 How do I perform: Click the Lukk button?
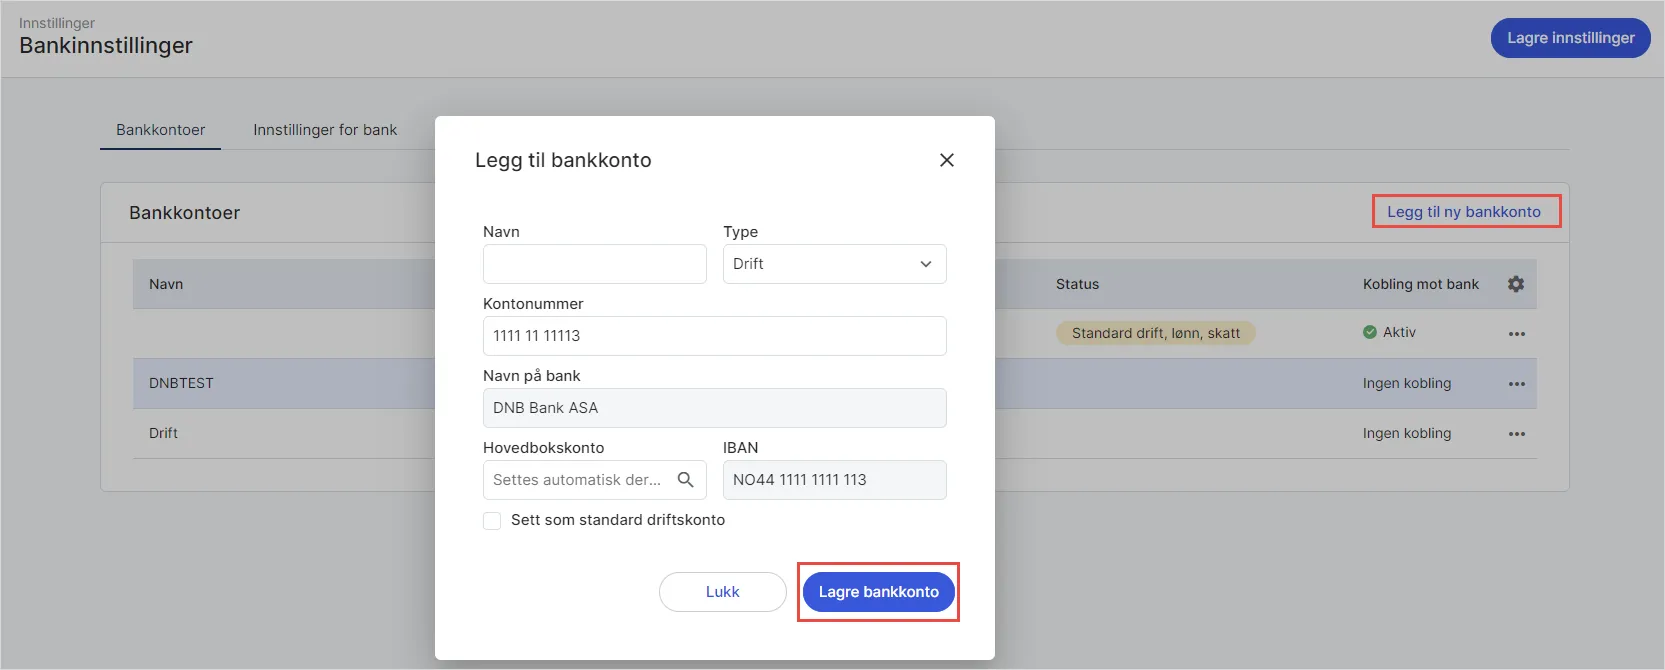pyautogui.click(x=722, y=592)
